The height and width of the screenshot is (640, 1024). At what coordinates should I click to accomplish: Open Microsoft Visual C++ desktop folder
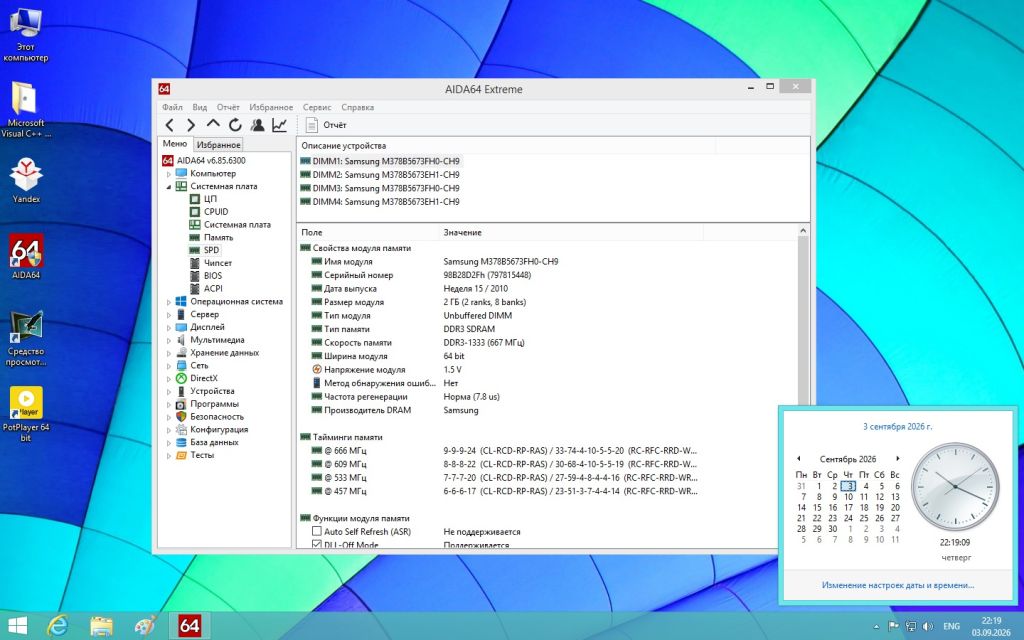[25, 110]
